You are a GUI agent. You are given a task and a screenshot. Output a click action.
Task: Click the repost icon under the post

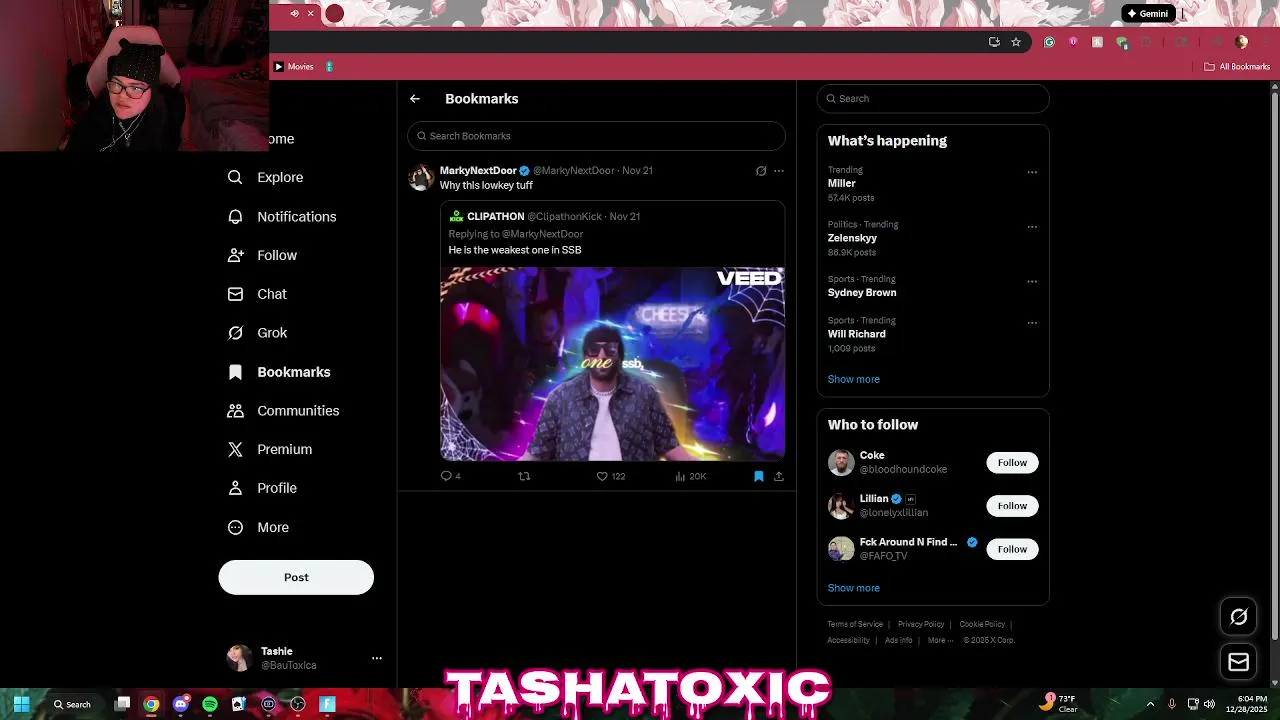(x=524, y=476)
